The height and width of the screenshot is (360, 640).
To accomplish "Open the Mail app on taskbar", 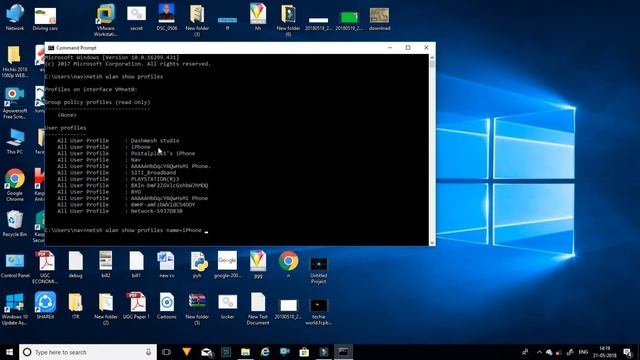I will point(207,352).
